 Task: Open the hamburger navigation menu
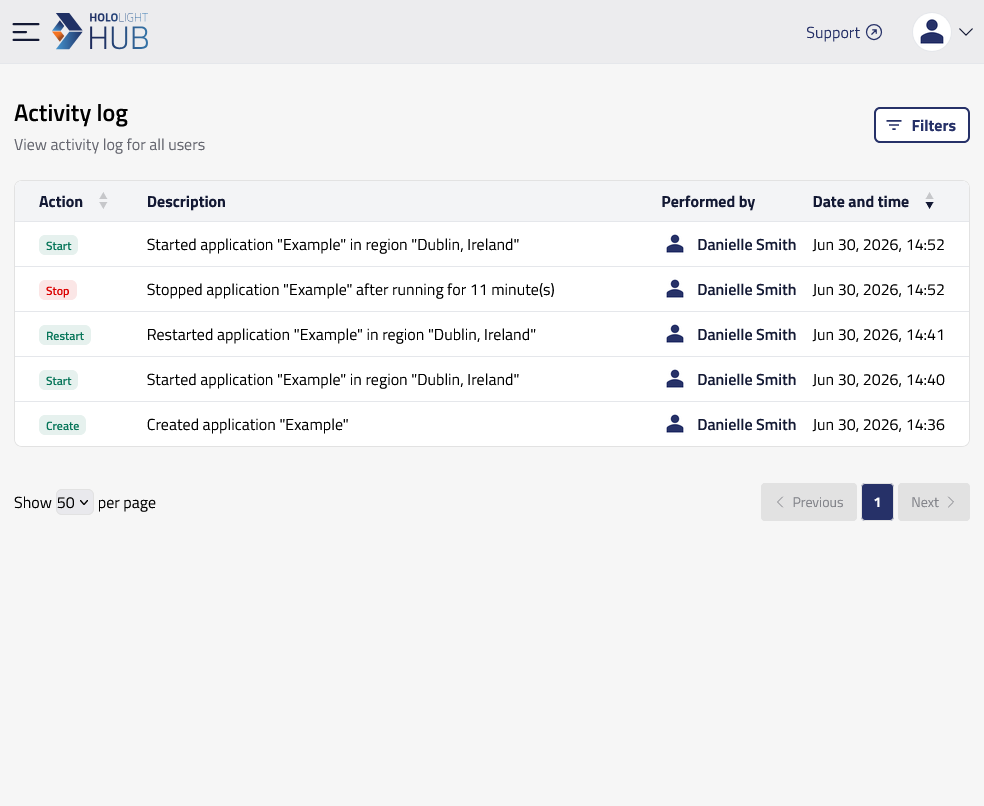(x=26, y=32)
